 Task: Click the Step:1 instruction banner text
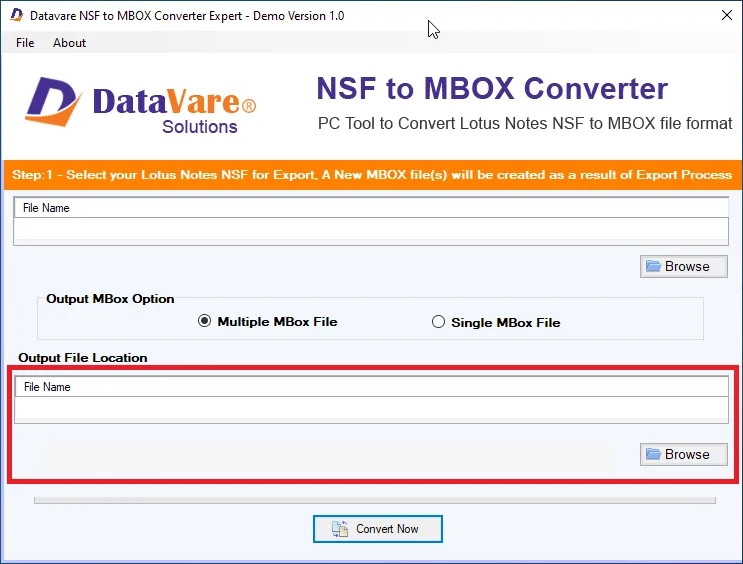(x=372, y=175)
